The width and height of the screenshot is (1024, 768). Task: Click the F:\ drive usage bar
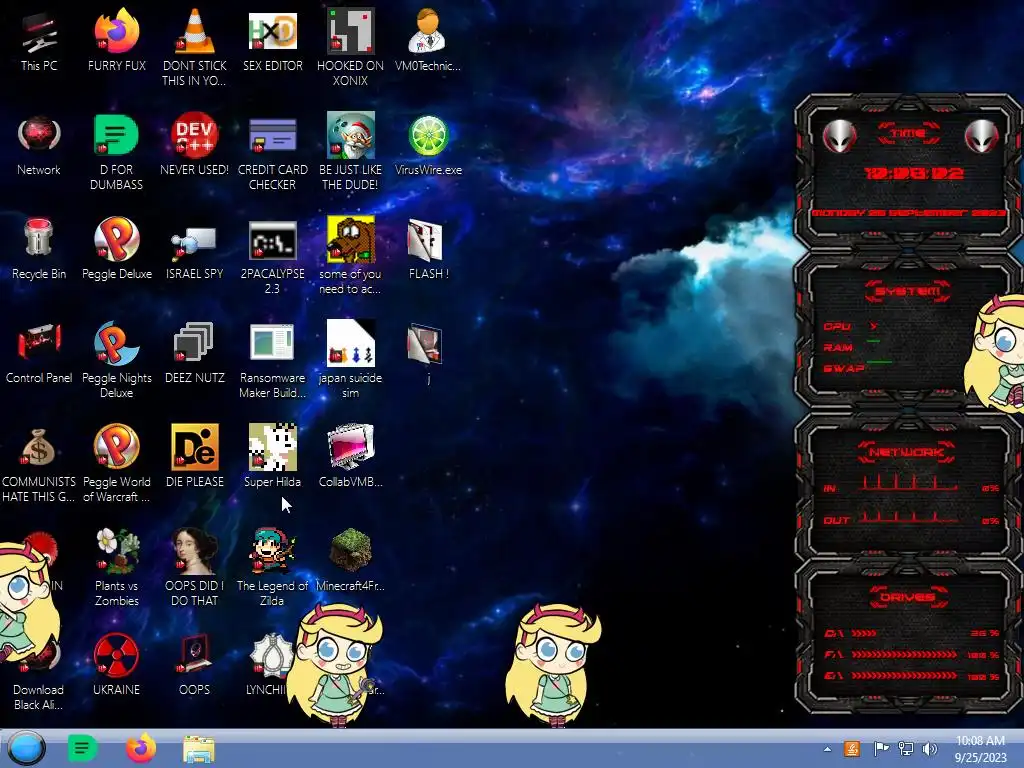[x=904, y=654]
